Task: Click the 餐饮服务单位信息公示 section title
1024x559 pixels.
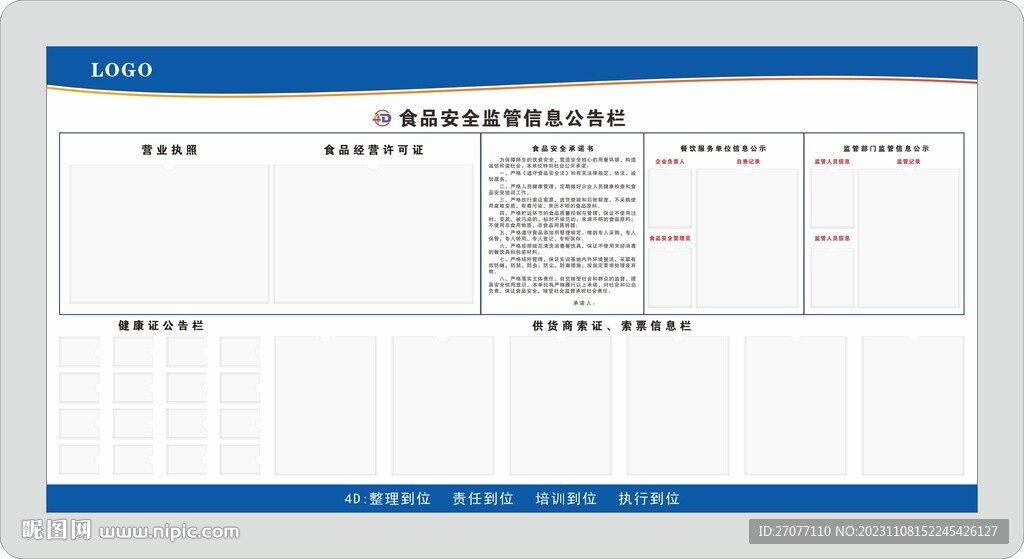Action: 723,148
